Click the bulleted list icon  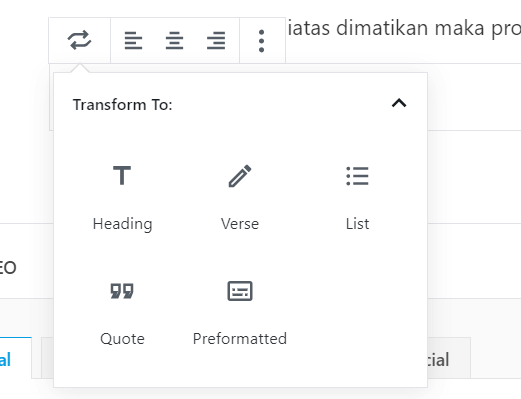(357, 176)
